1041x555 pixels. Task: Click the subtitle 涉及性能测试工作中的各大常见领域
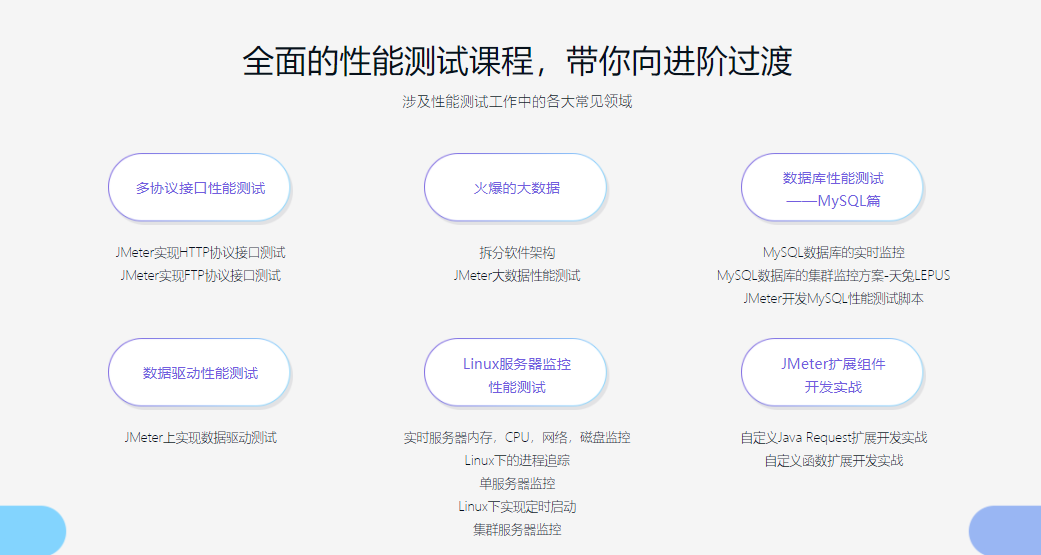coord(517,102)
